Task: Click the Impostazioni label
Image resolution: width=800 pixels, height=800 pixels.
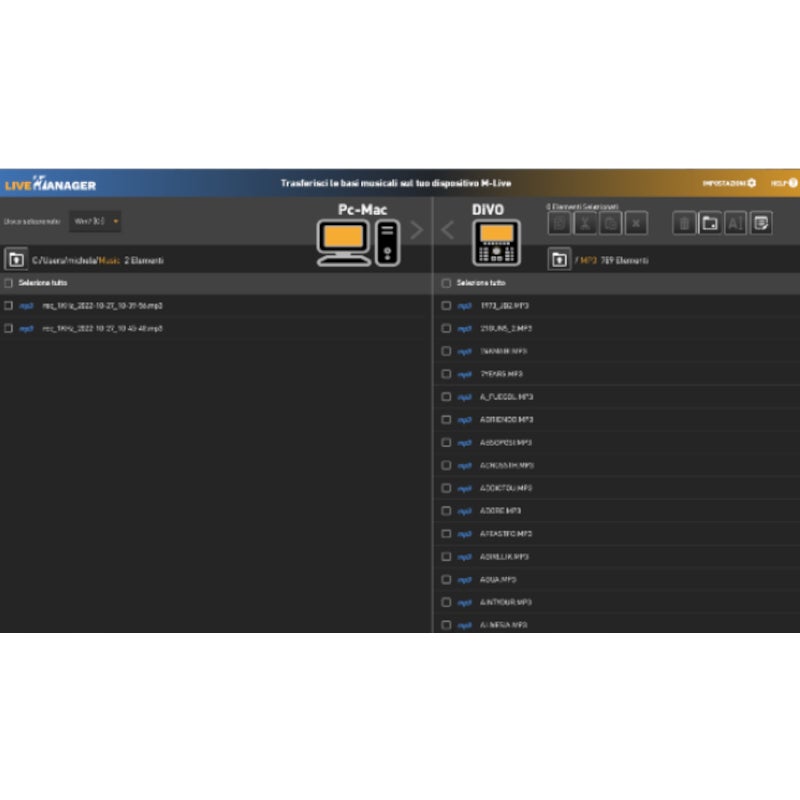Action: (x=724, y=183)
